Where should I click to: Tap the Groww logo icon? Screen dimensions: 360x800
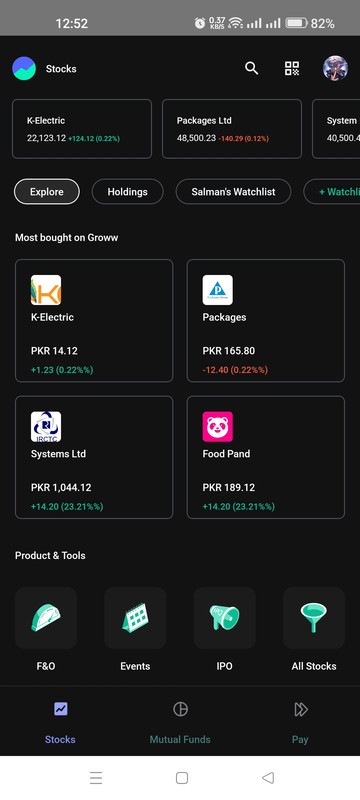click(24, 68)
